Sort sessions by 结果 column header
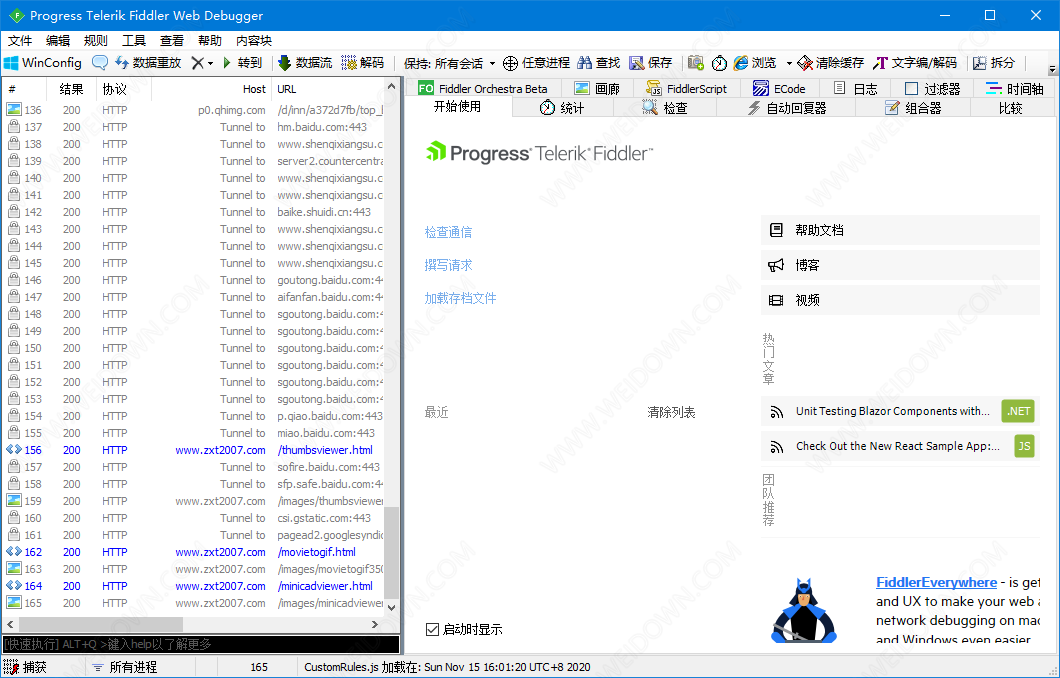The height and width of the screenshot is (678, 1060). click(71, 89)
